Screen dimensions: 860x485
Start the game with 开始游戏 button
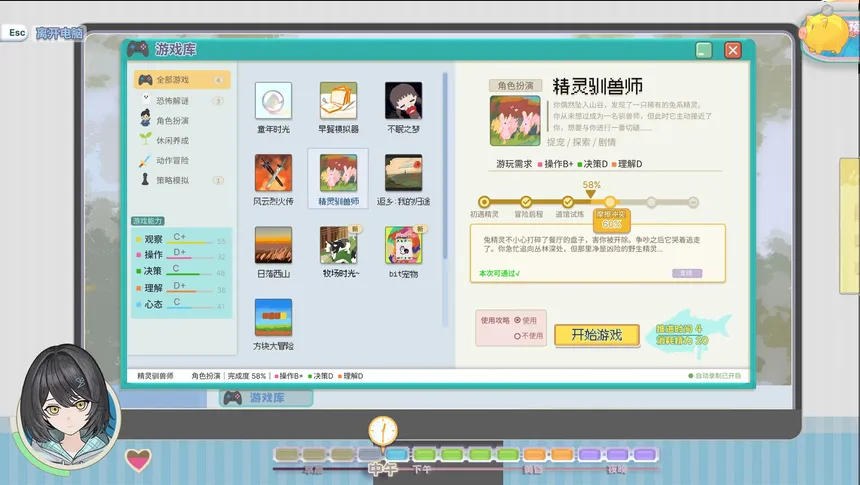tap(597, 335)
